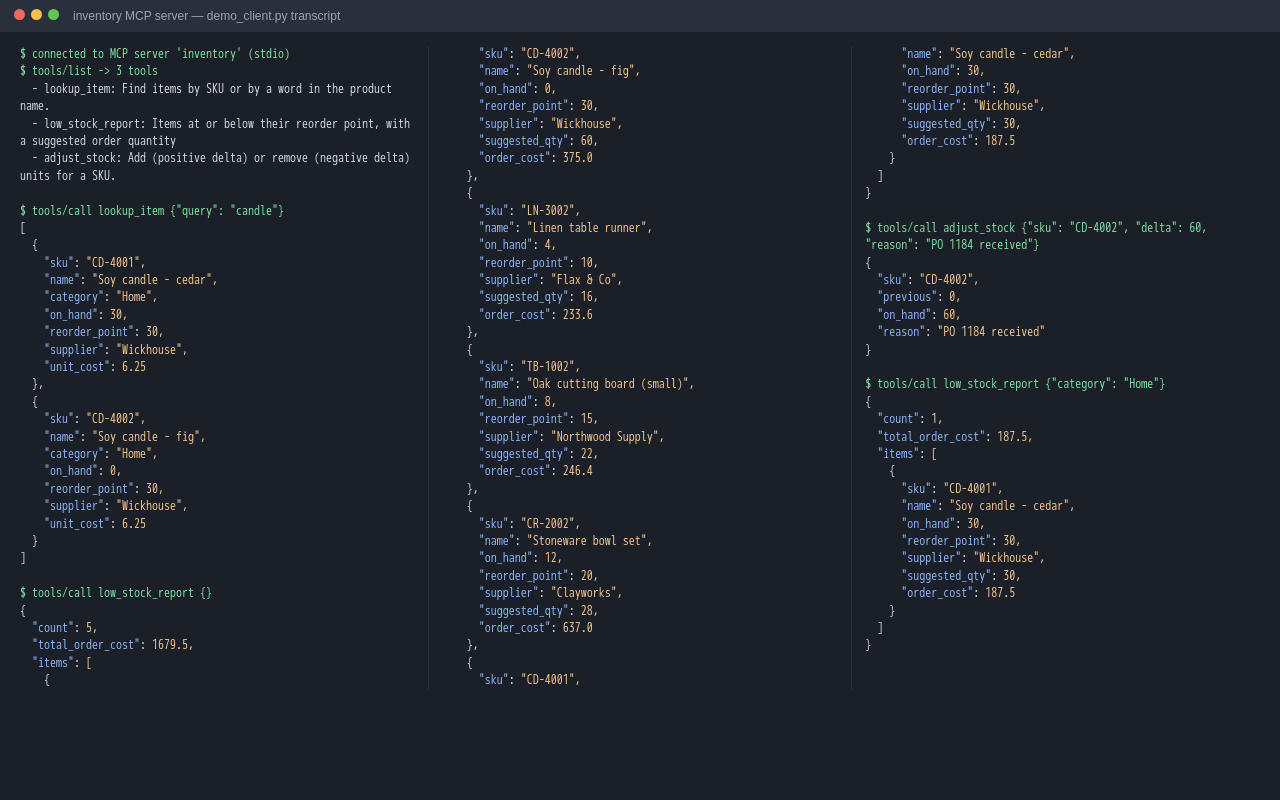Click the '"suggested_qty": 60' line
The image size is (1280, 800).
click(x=539, y=141)
